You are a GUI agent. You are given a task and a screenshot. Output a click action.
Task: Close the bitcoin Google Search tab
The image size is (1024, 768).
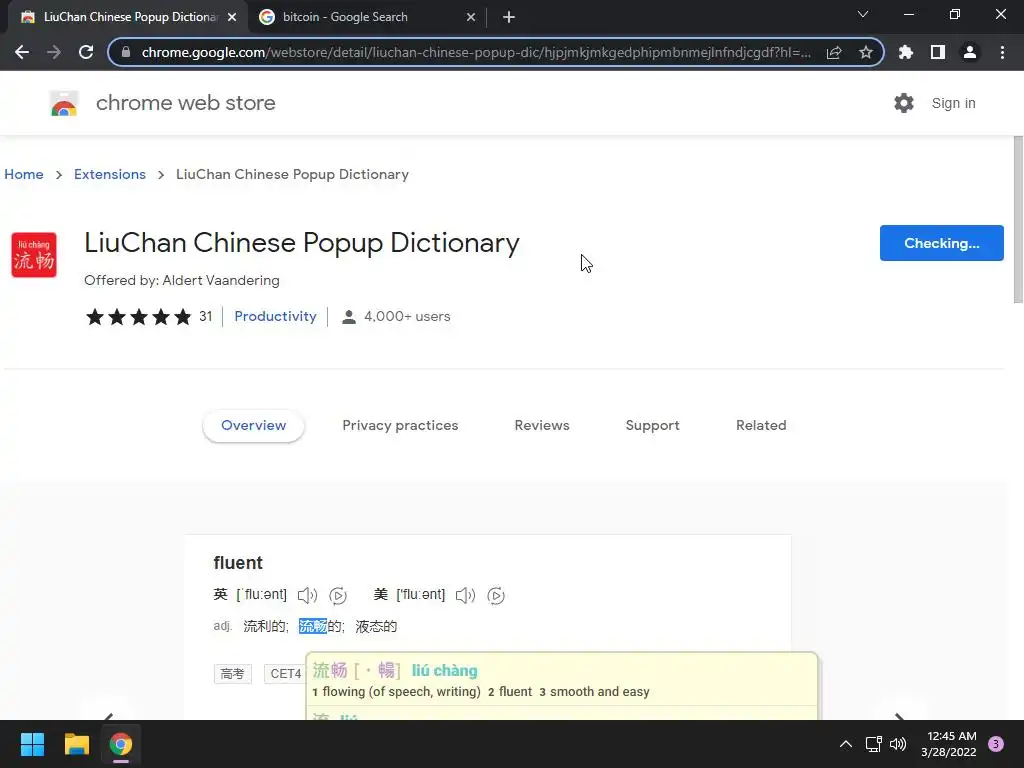point(471,17)
